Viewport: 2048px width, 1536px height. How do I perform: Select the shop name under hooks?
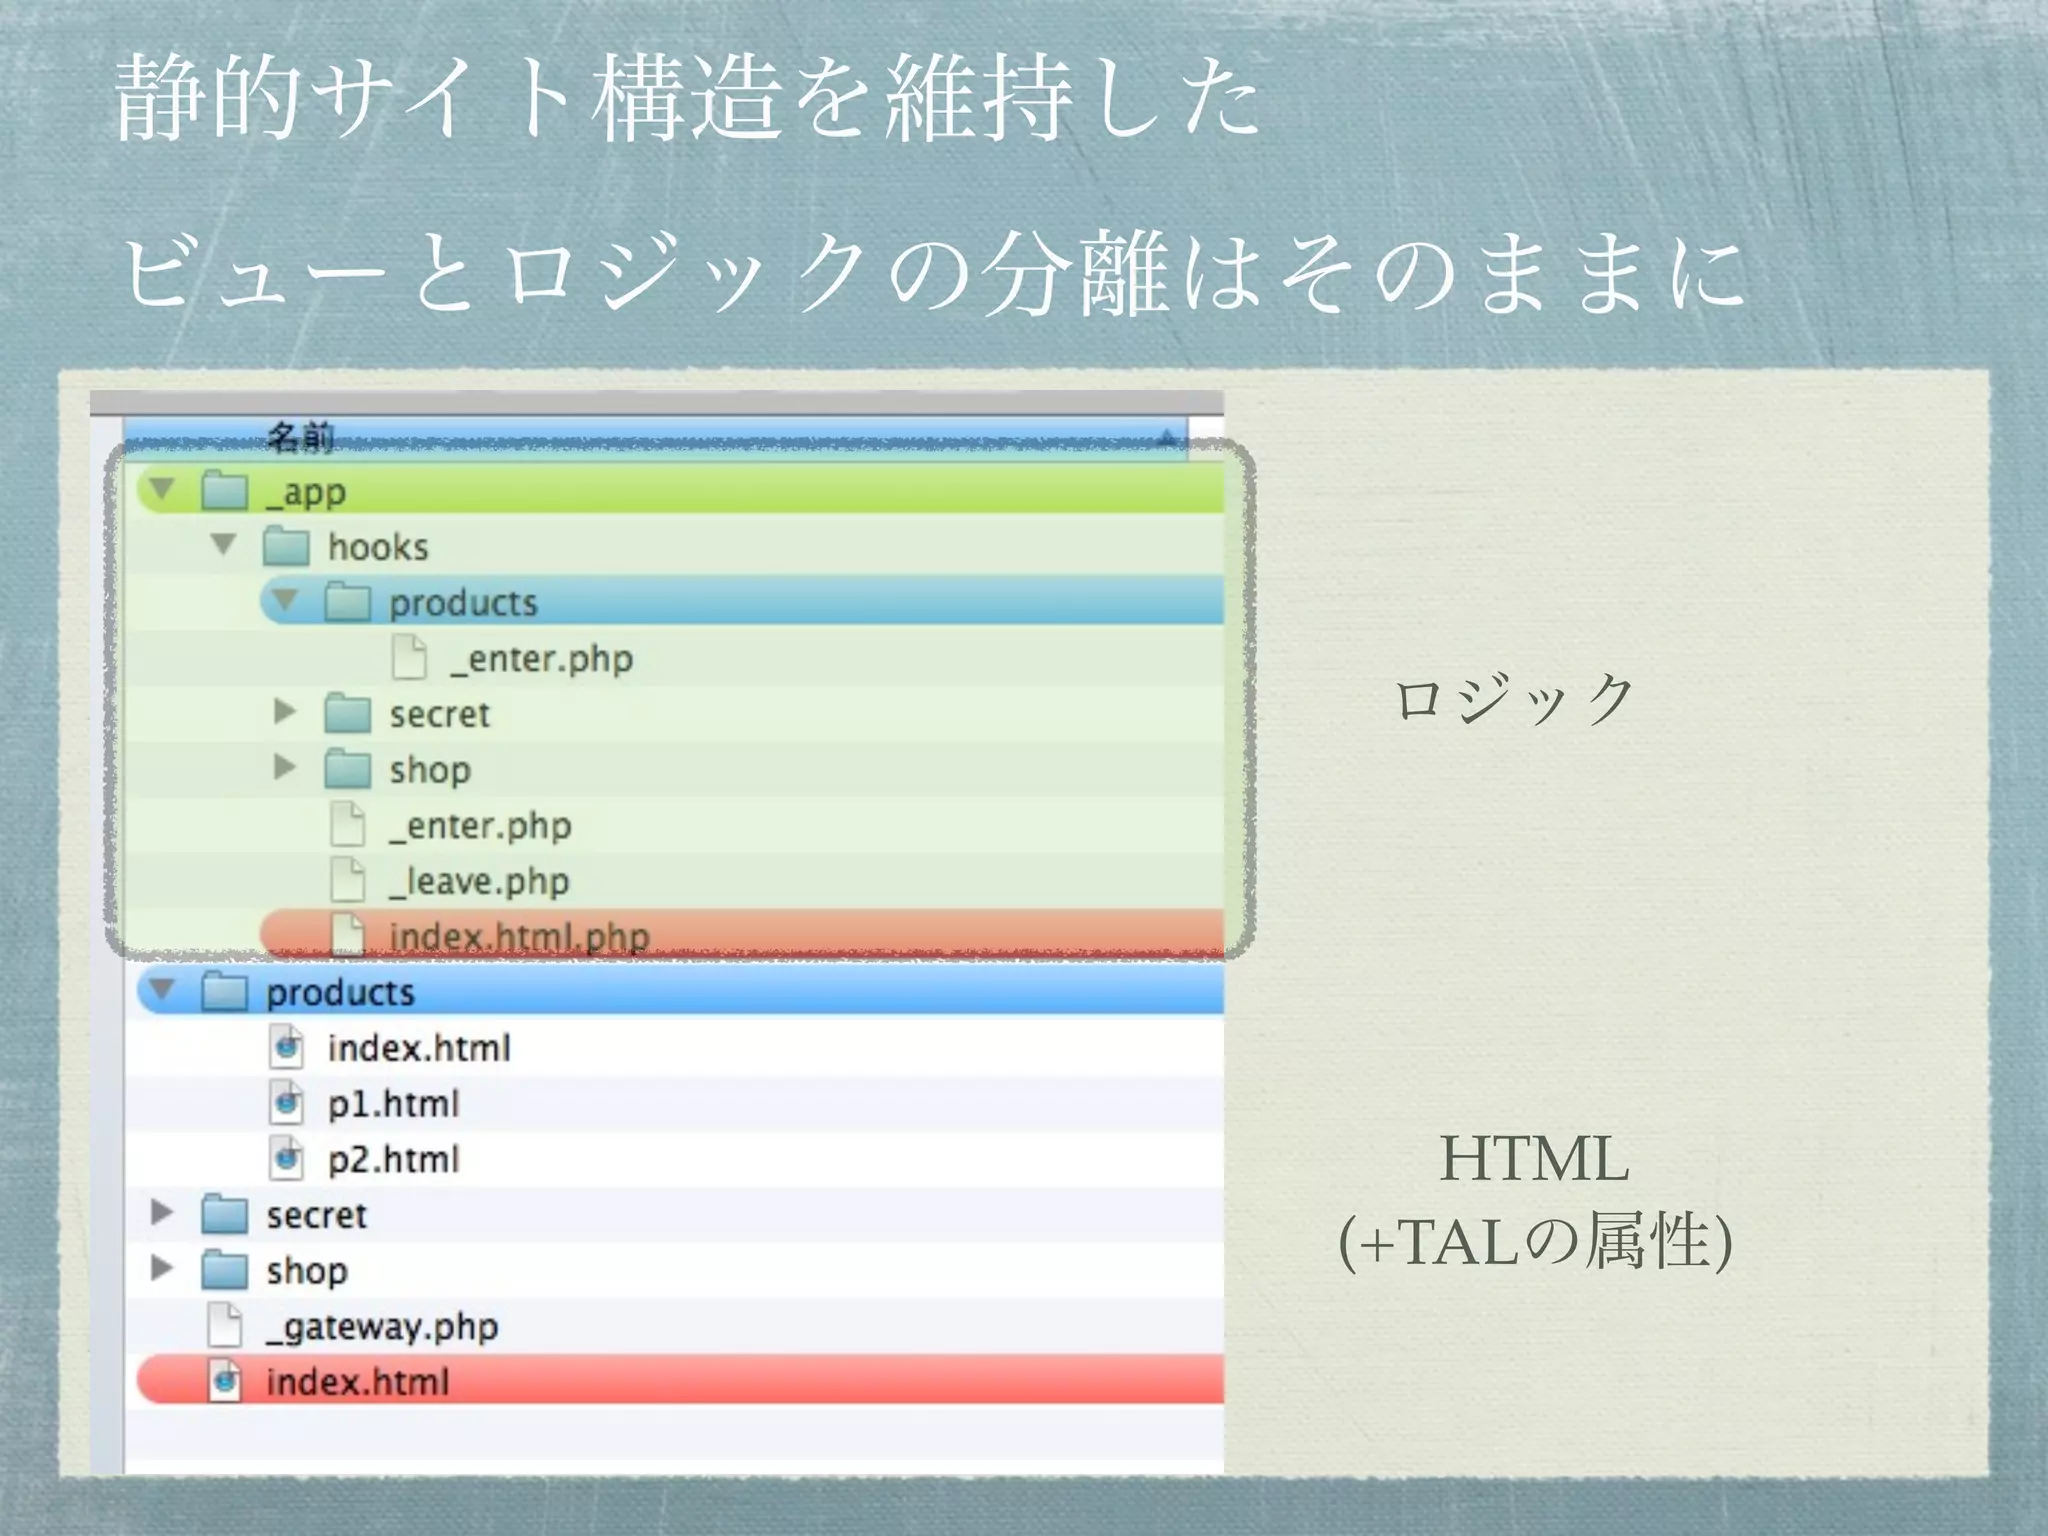[x=430, y=770]
